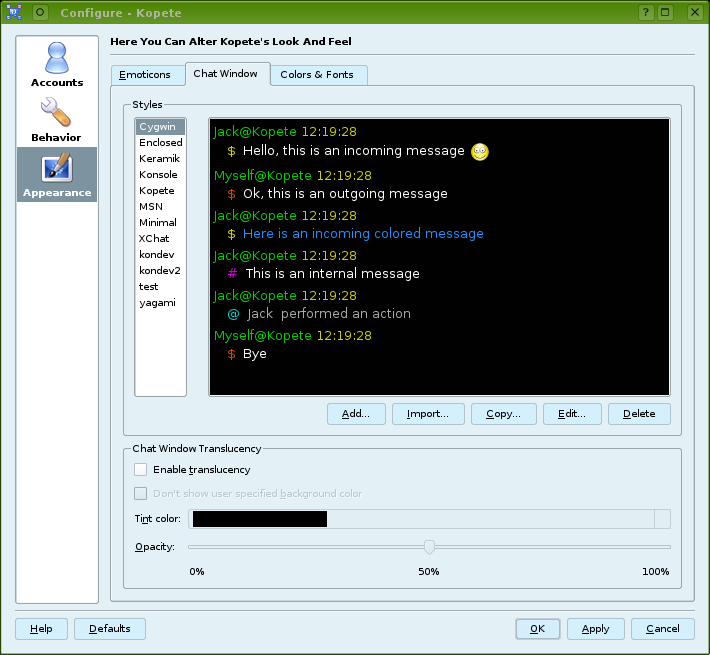Click 'This is an internal message' preview line
Image resolution: width=710 pixels, height=655 pixels.
(332, 273)
